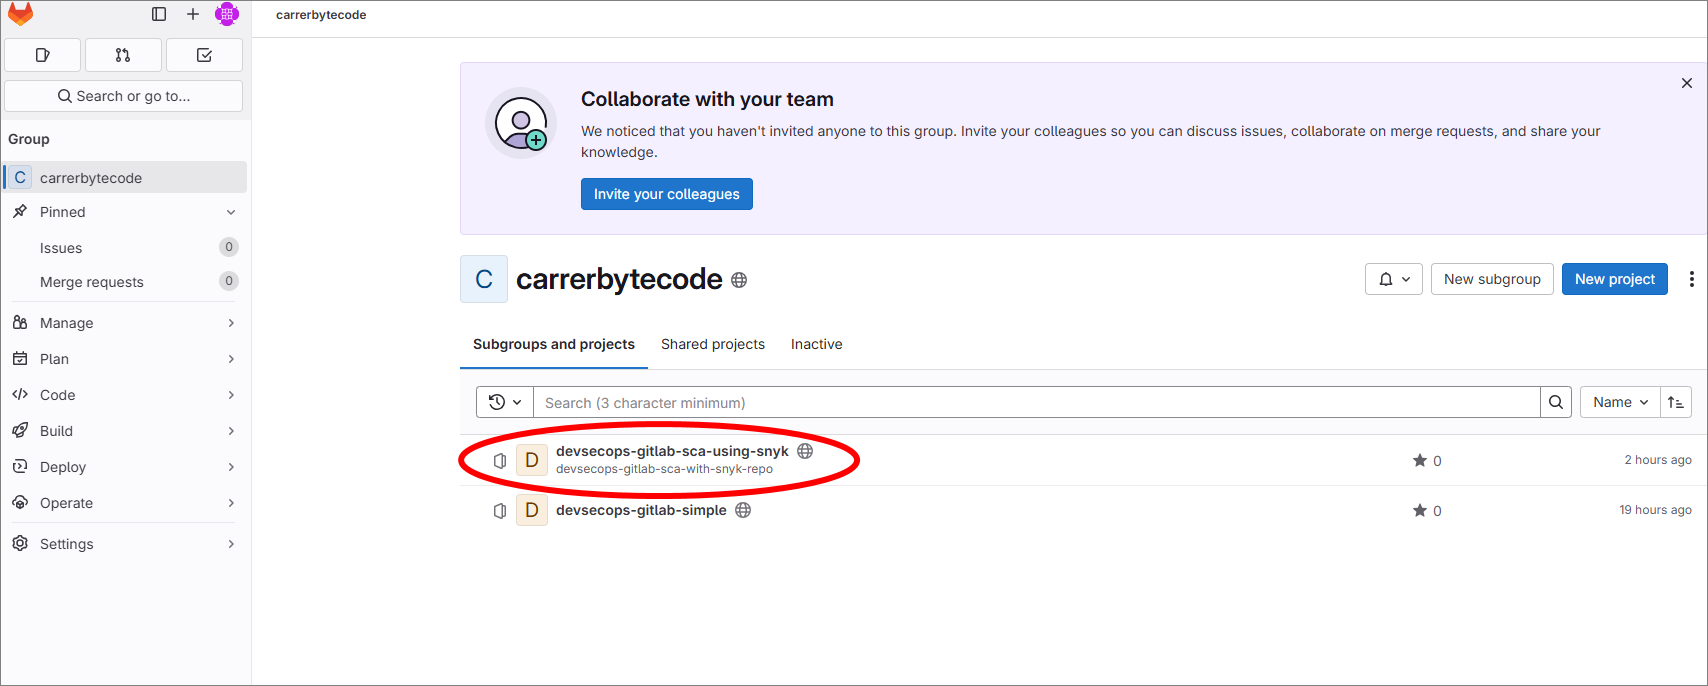1708x686 pixels.
Task: Toggle the sidebar collapse icon
Action: tap(159, 14)
